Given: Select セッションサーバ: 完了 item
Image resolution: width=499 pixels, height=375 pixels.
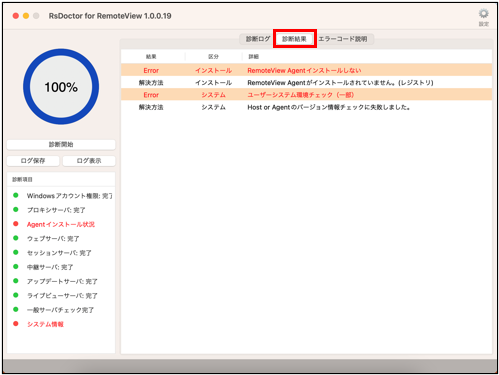Looking at the screenshot, I should [x=59, y=253].
